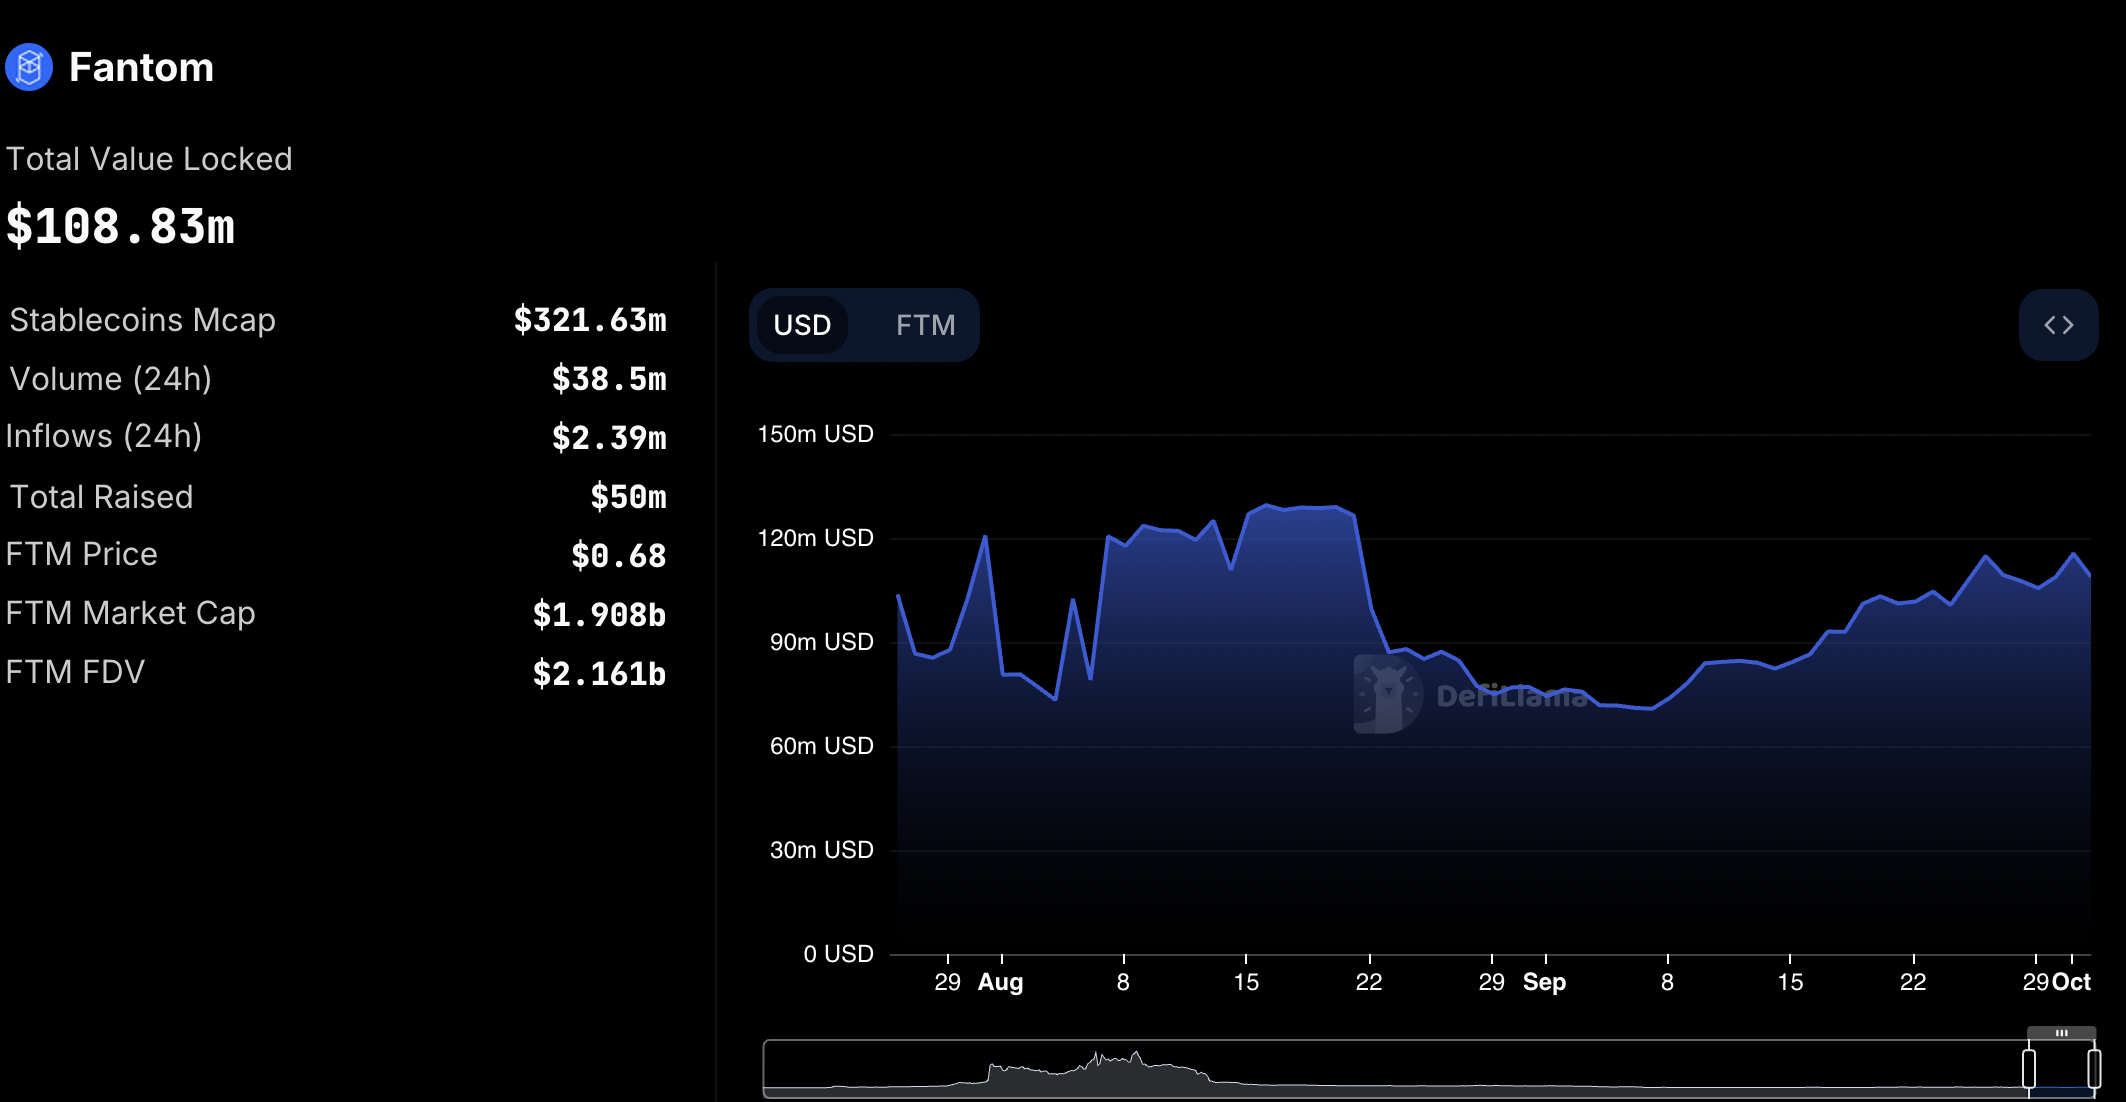Click the embed code brackets icon

coord(2058,325)
